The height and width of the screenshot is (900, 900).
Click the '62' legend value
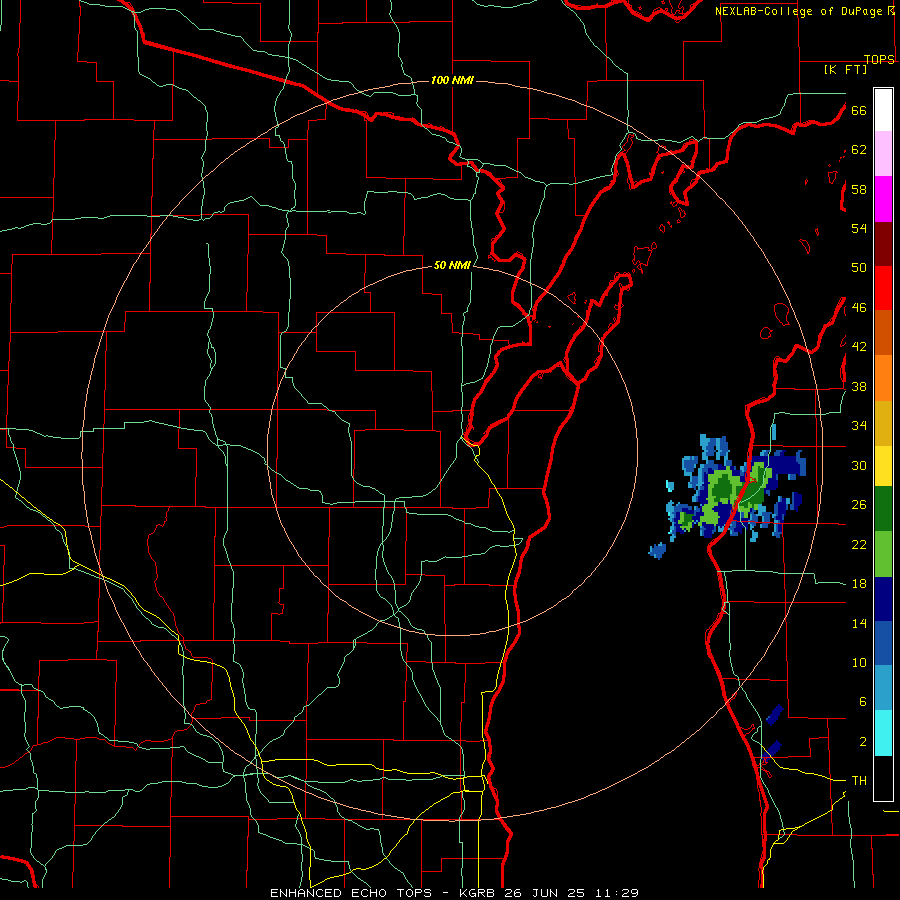point(859,150)
